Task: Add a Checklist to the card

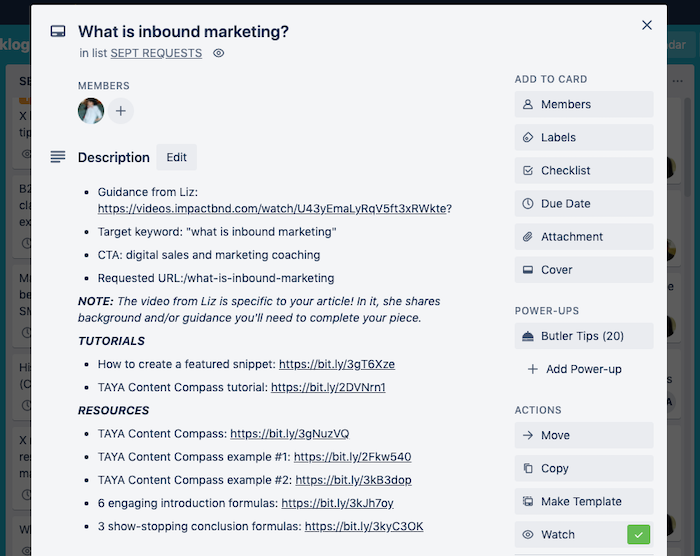Action: point(584,171)
